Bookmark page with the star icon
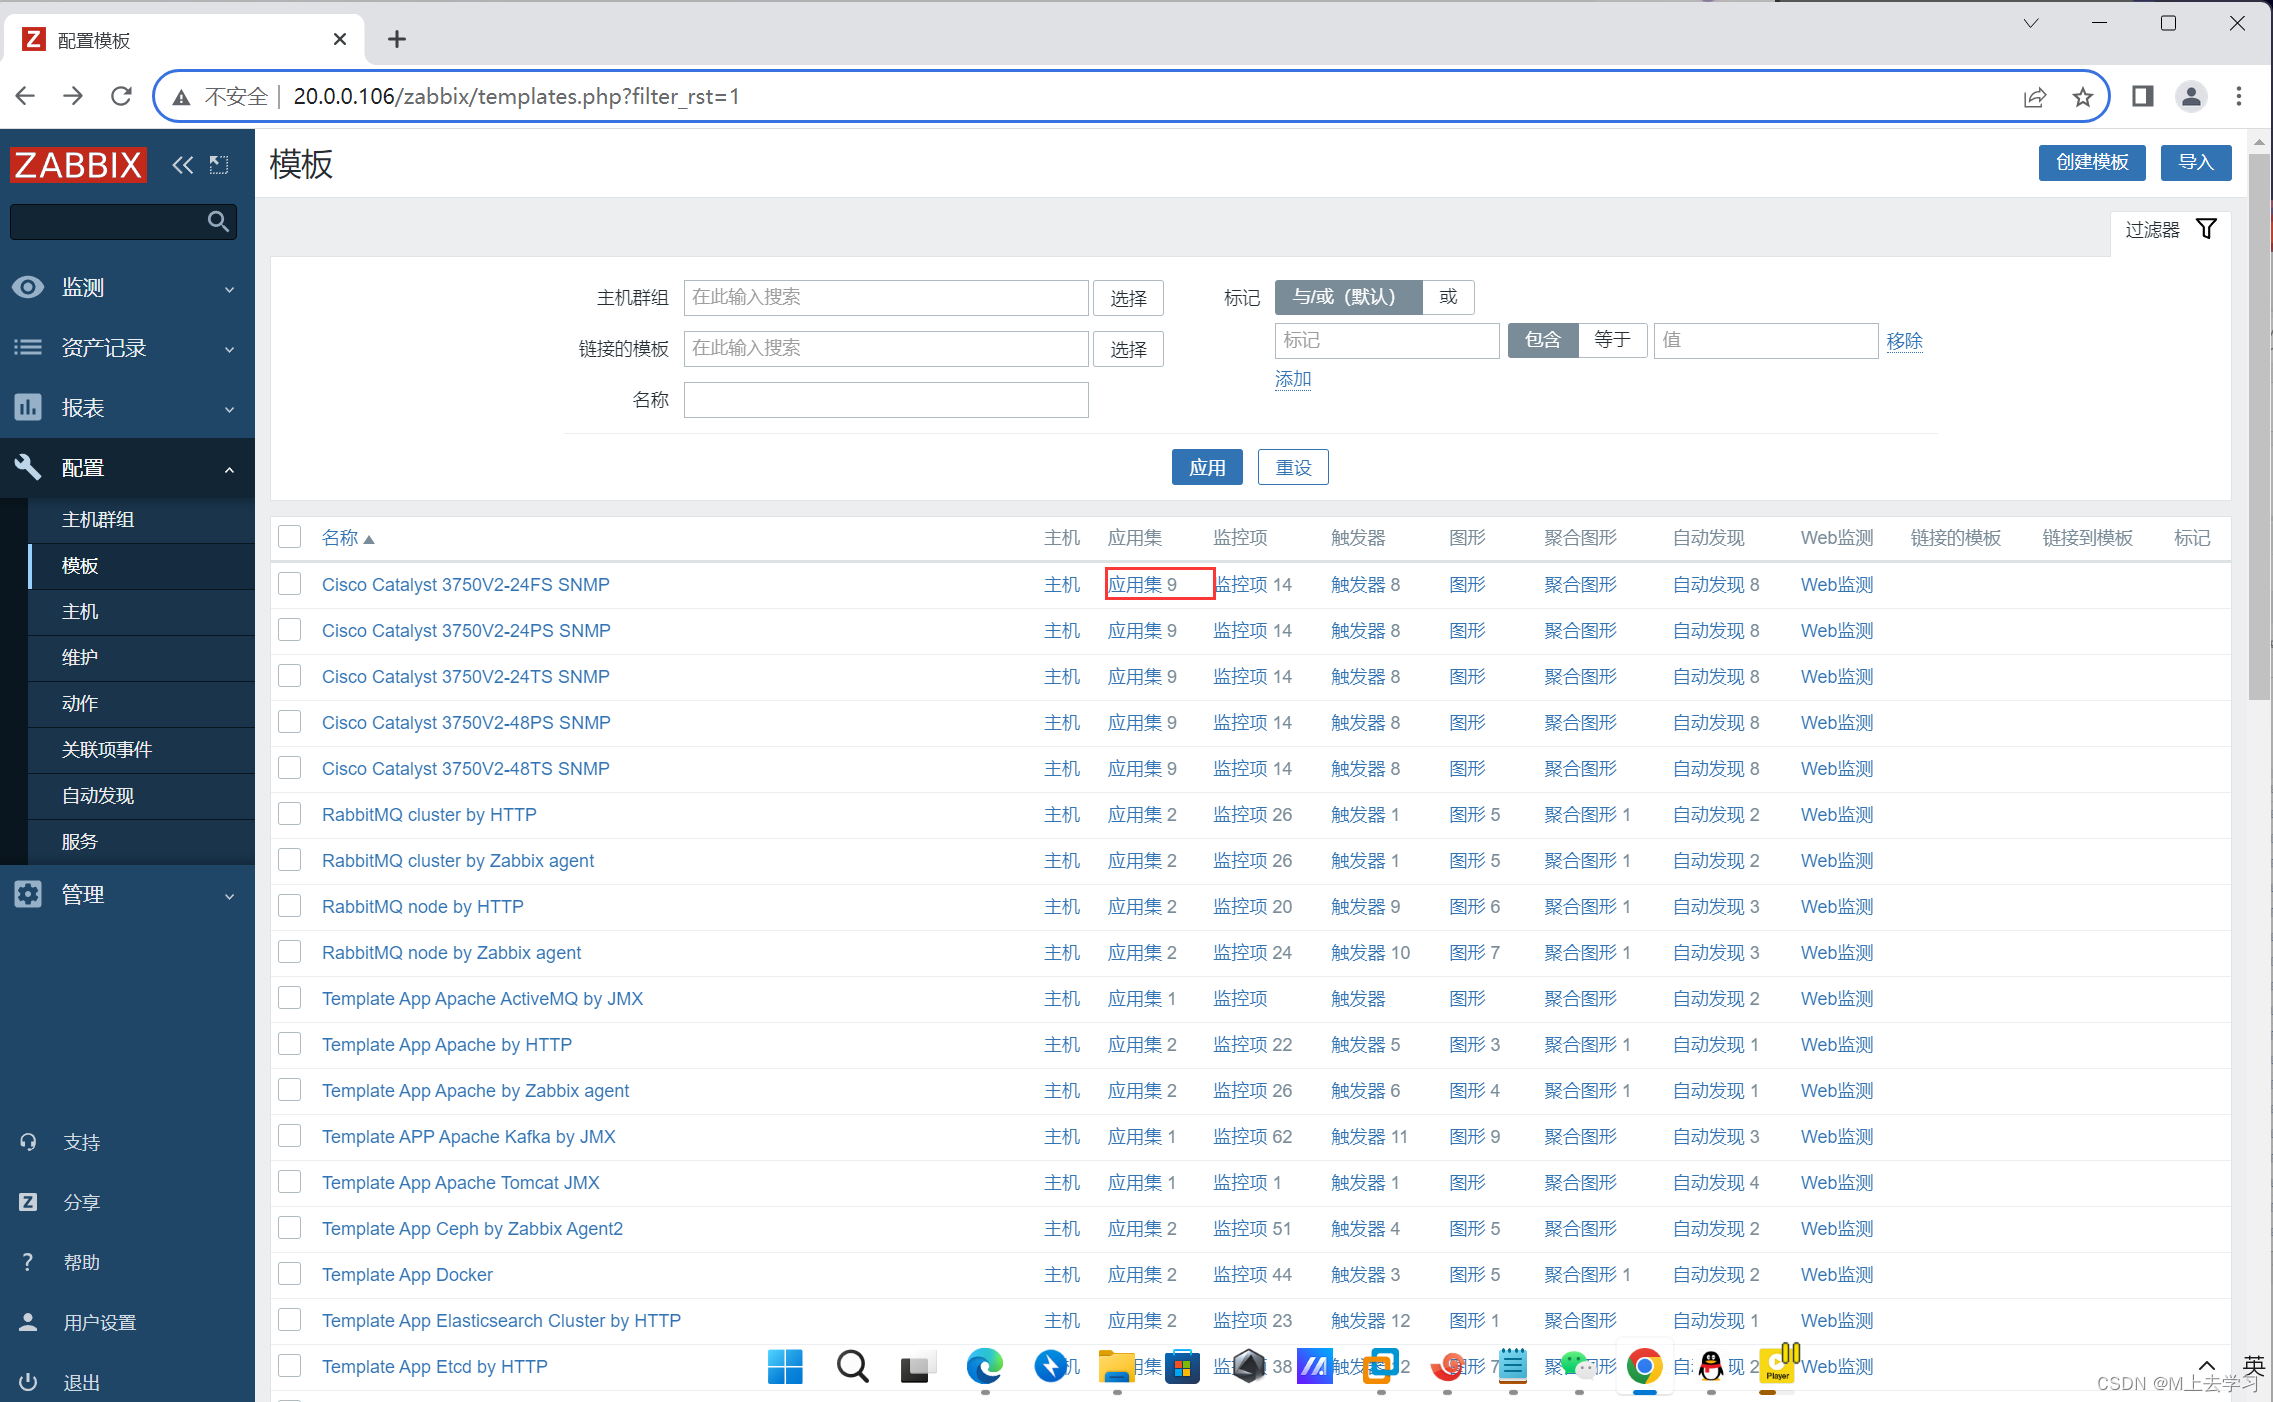Viewport: 2273px width, 1402px height. (2083, 96)
